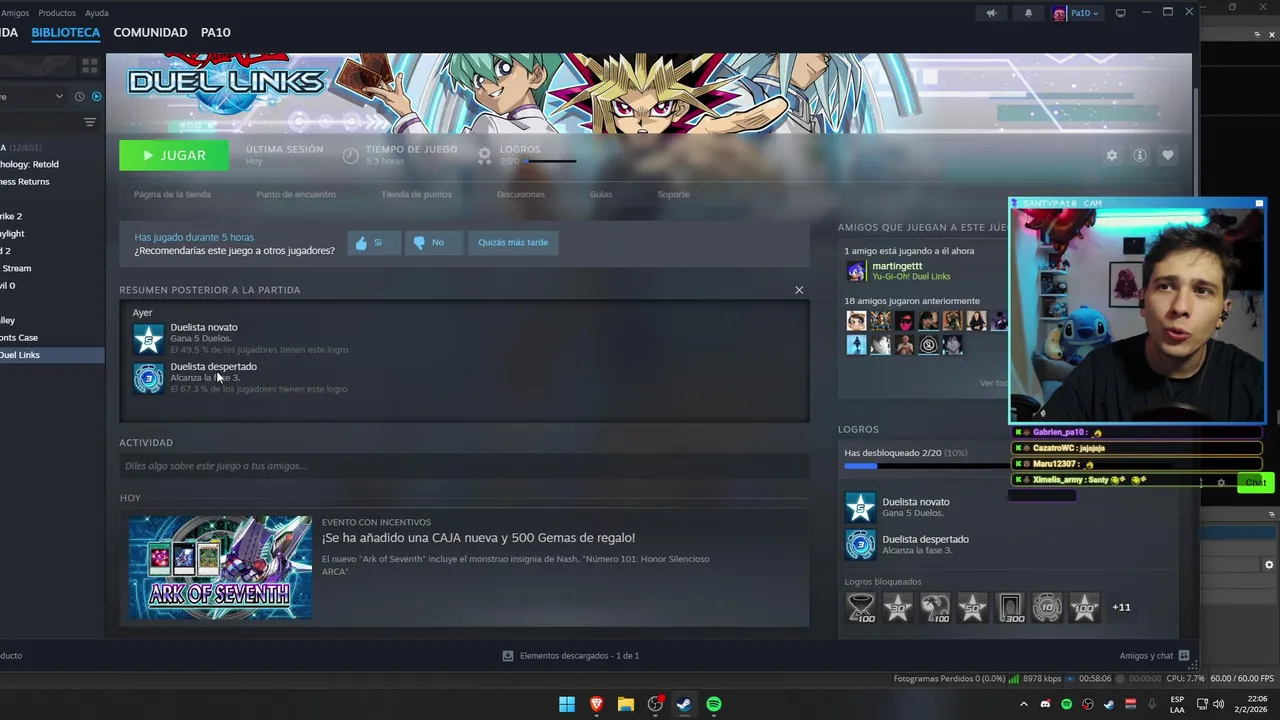This screenshot has height=720, width=1280.
Task: Open martingettt friend entry
Action: pos(898,271)
